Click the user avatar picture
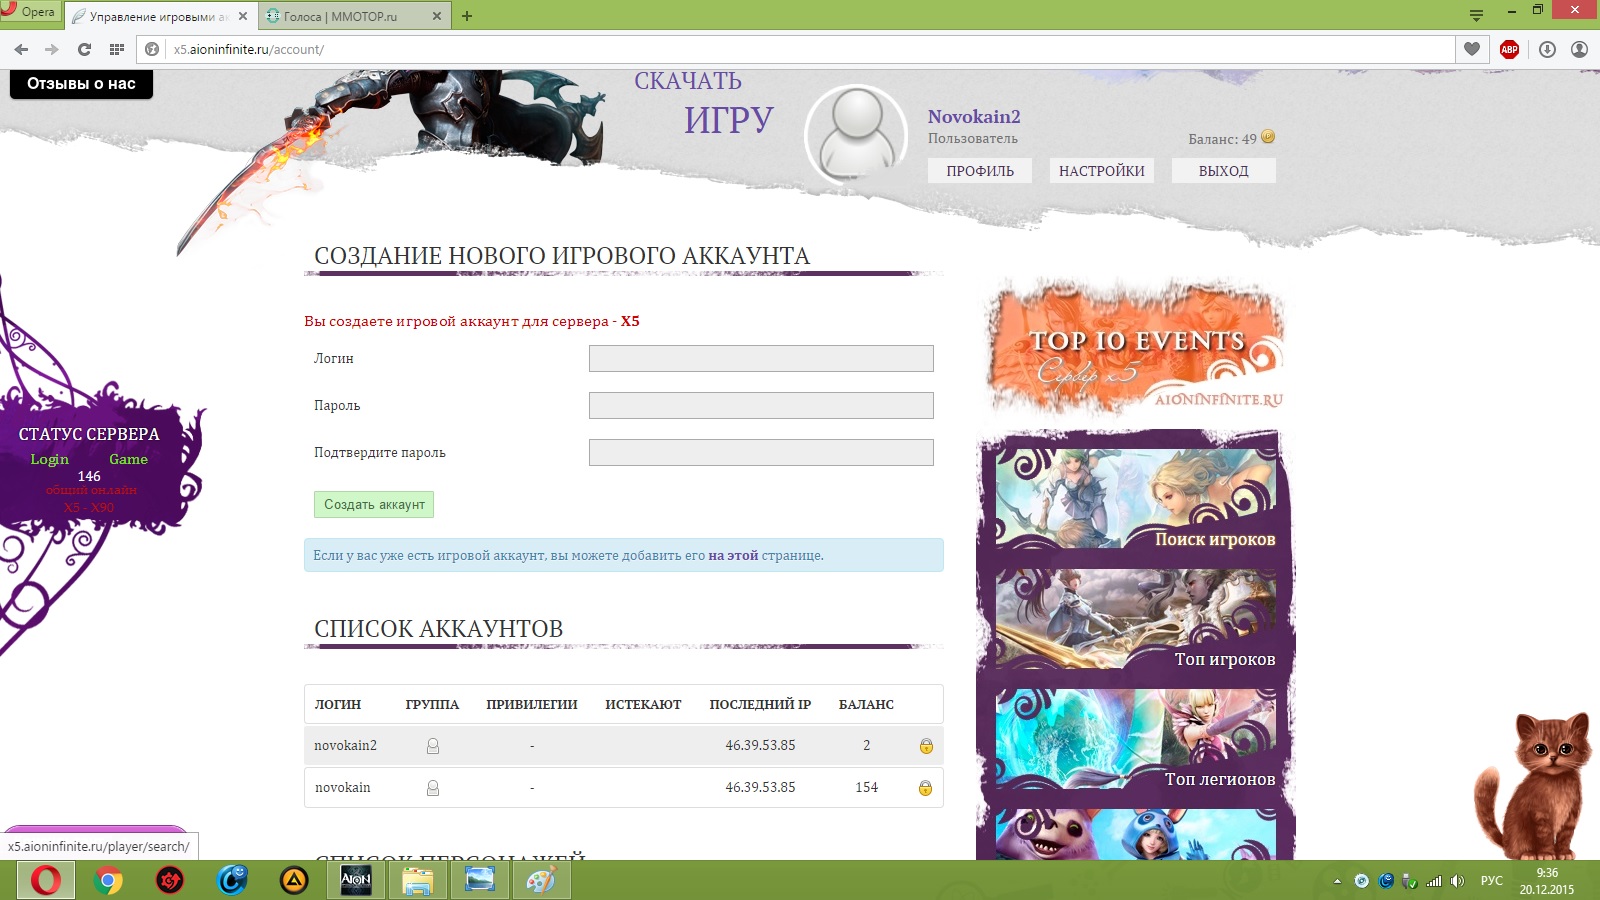This screenshot has width=1600, height=900. tap(856, 135)
